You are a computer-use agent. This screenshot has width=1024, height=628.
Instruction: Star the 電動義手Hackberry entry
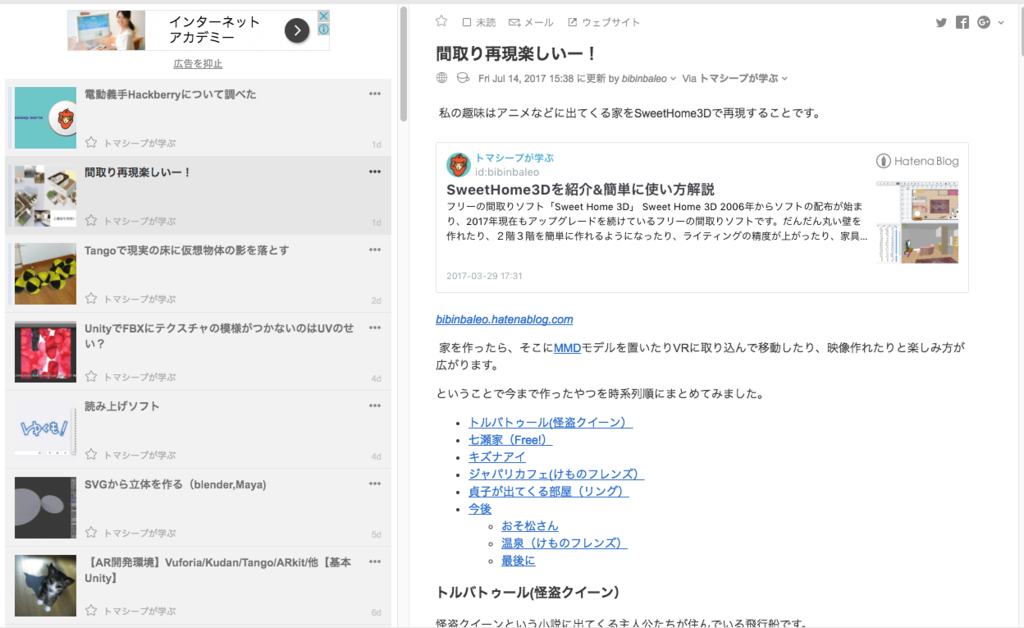tap(91, 142)
